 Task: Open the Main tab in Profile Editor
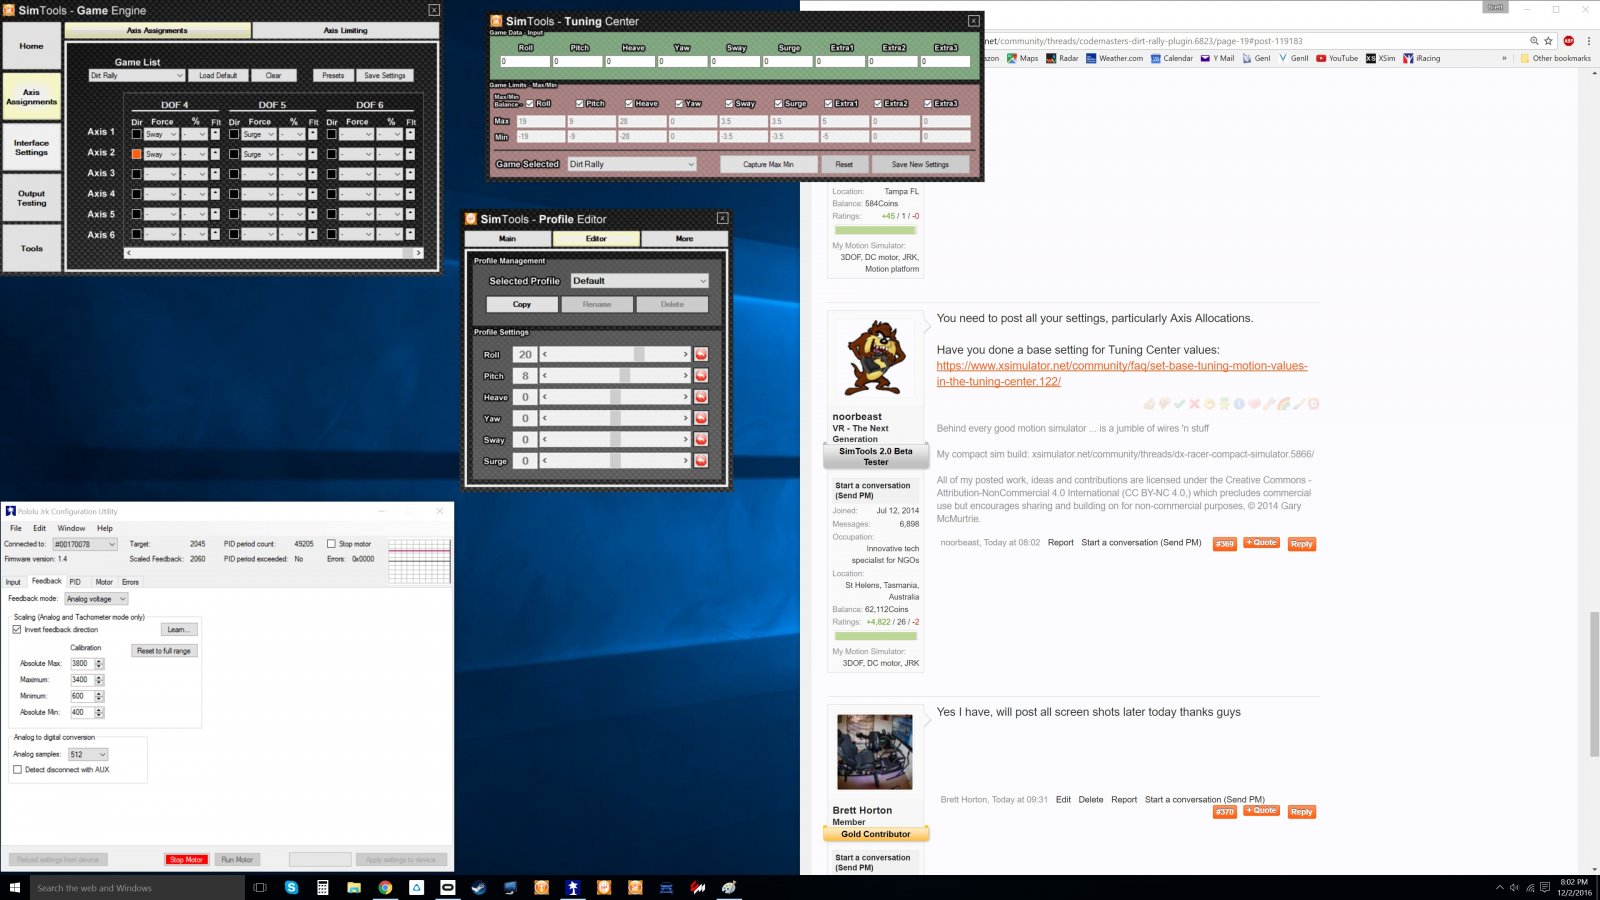click(508, 239)
